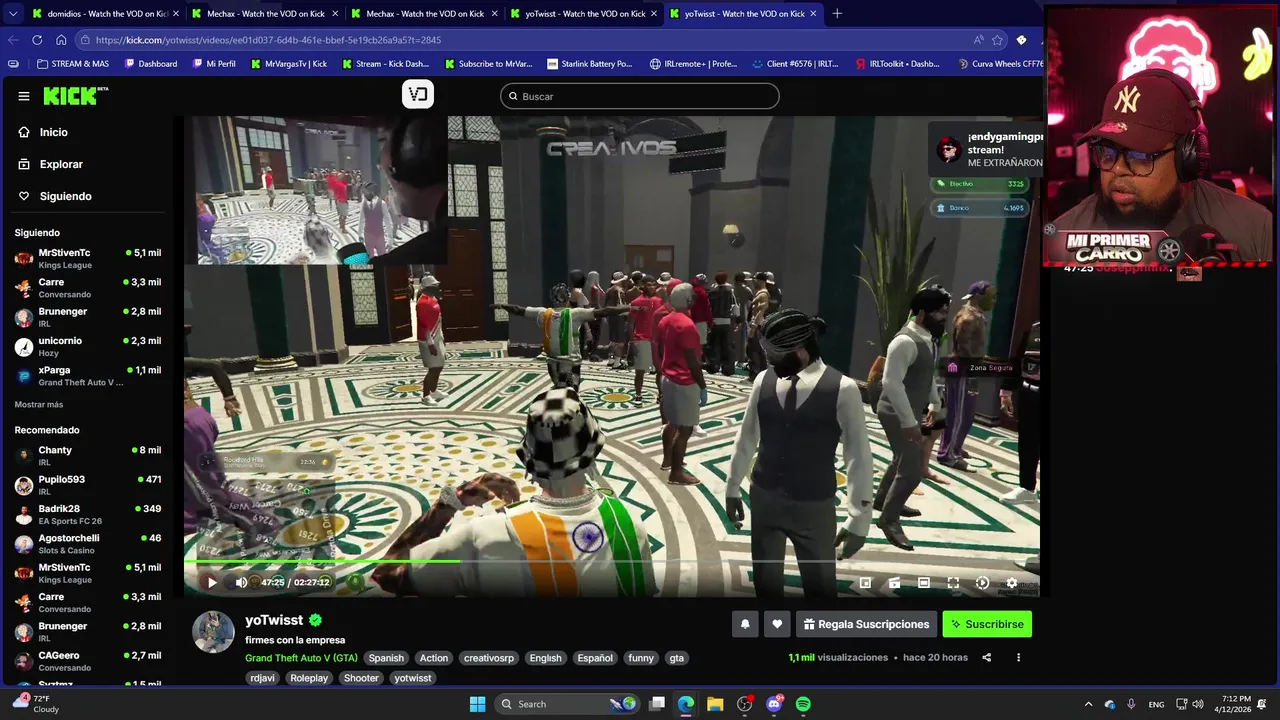Select the Spanish tag

click(x=386, y=658)
